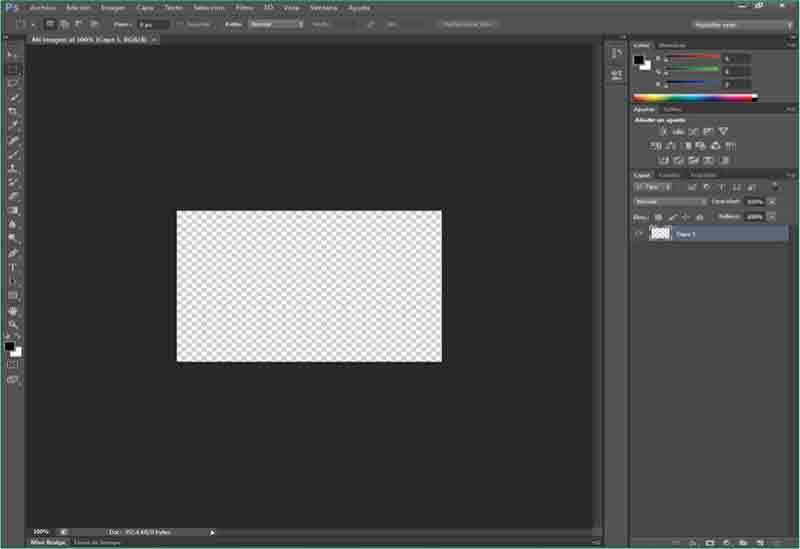Hide the Capa 1 layer visibility
800x549 pixels.
click(x=640, y=233)
